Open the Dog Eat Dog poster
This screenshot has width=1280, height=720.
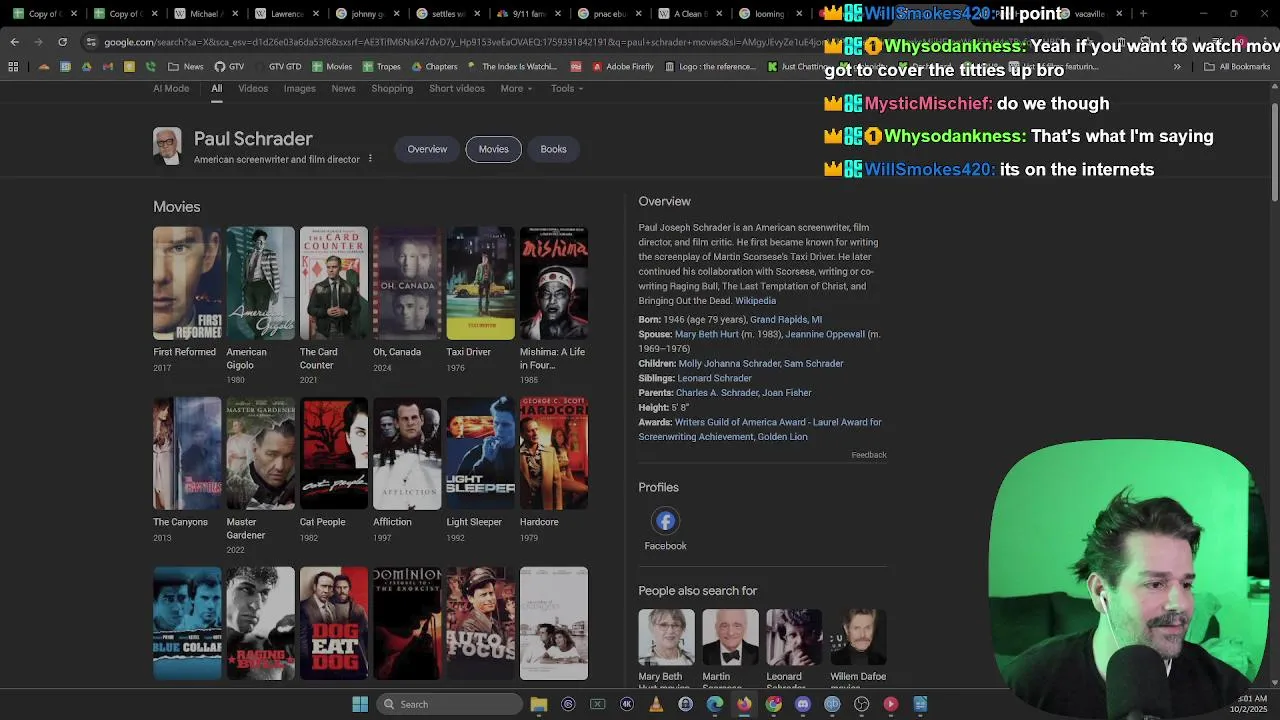[334, 623]
